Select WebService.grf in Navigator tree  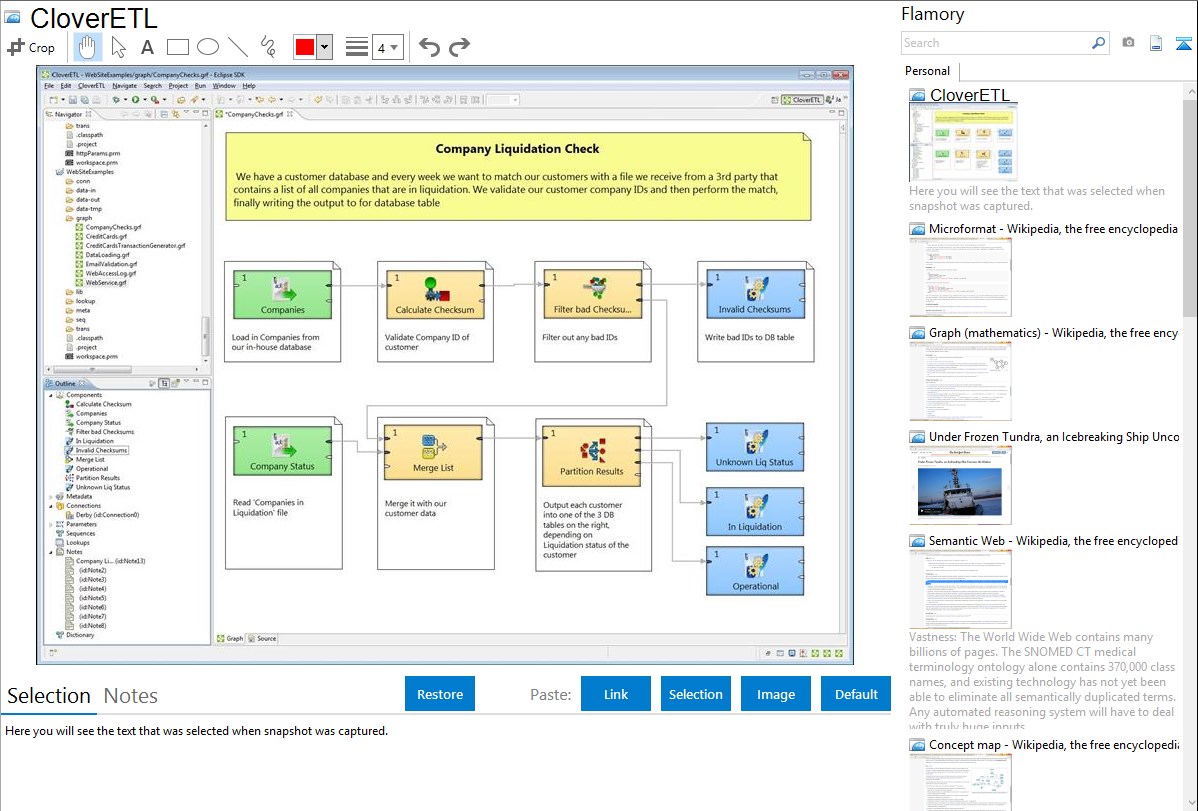(x=106, y=283)
